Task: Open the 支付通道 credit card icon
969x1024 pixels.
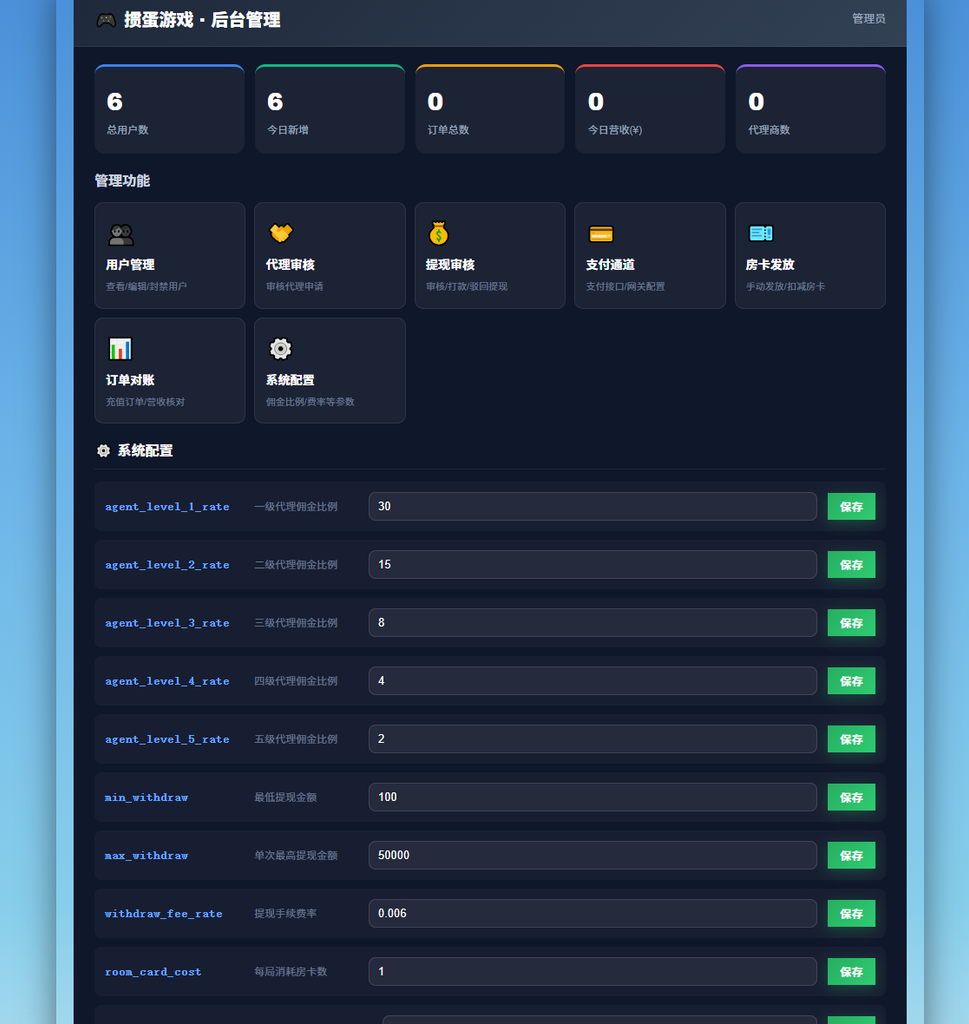Action: (601, 234)
